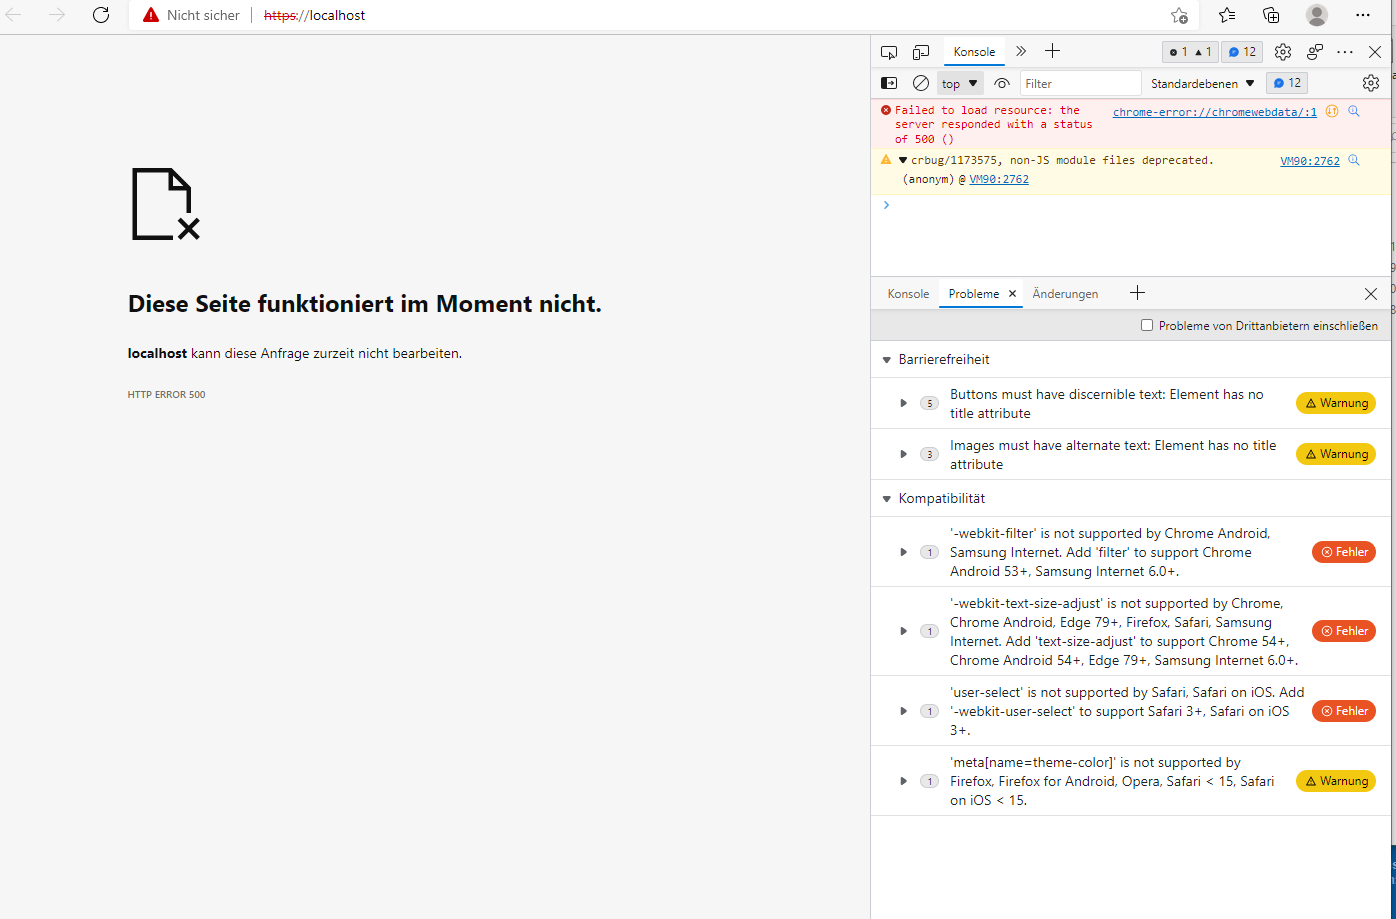Open the VM90:2762 link after (anonym)
Screen dimensions: 1396x919
[x=999, y=180]
